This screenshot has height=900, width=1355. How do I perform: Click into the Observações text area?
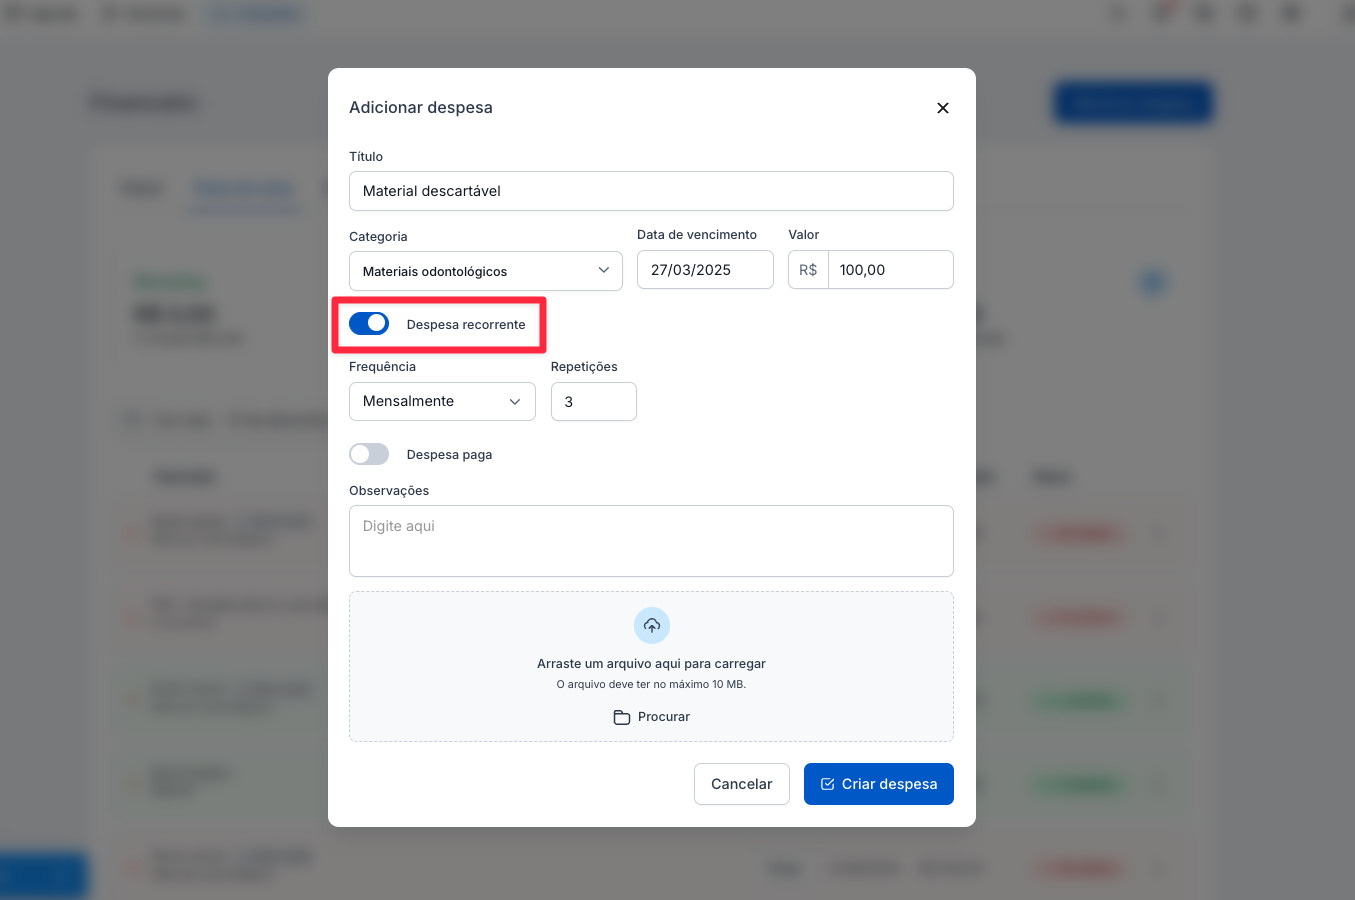[650, 541]
